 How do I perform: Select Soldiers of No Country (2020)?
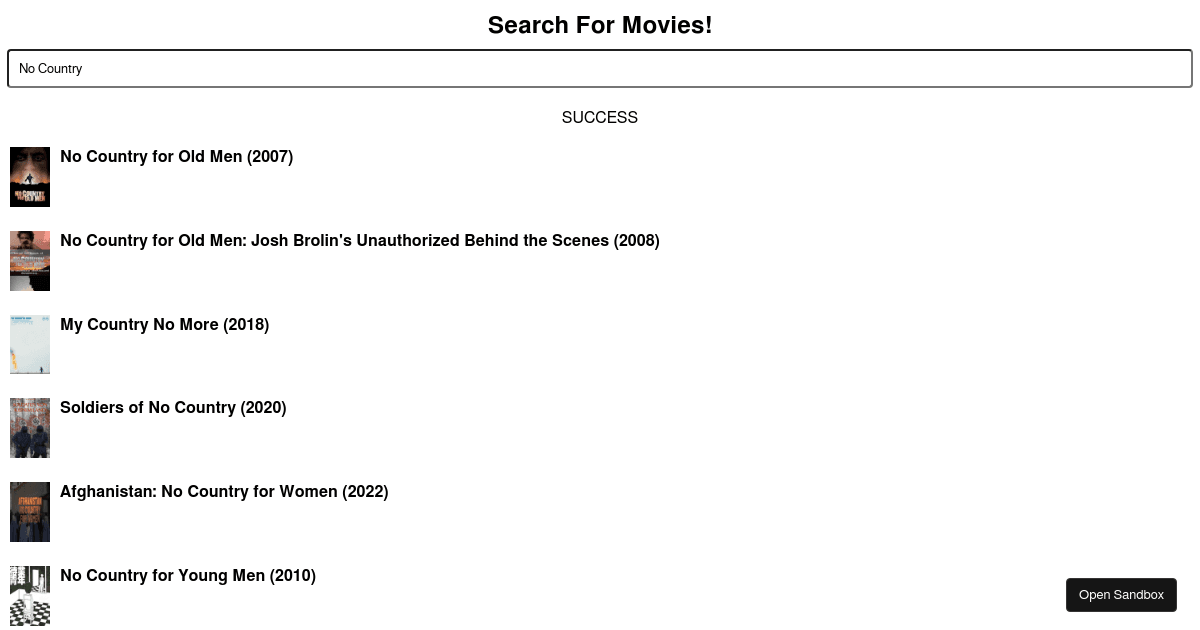pyautogui.click(x=173, y=408)
